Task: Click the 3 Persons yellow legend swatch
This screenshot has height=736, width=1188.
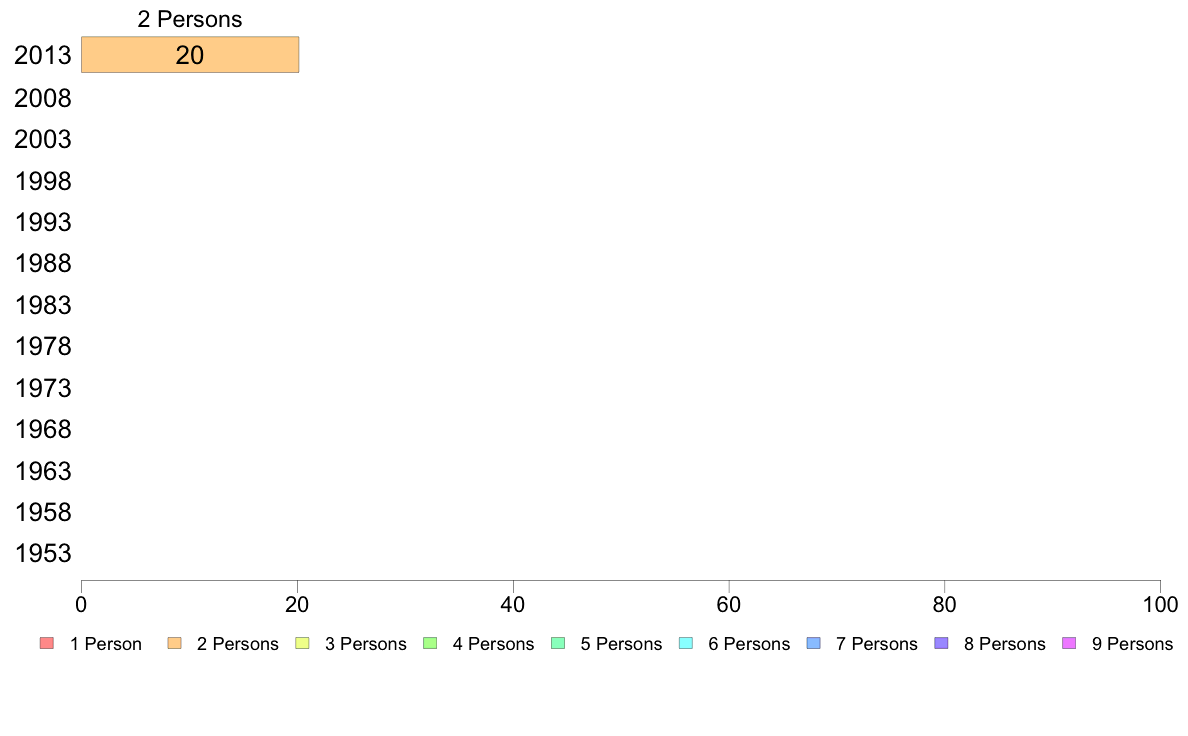Action: 302,644
